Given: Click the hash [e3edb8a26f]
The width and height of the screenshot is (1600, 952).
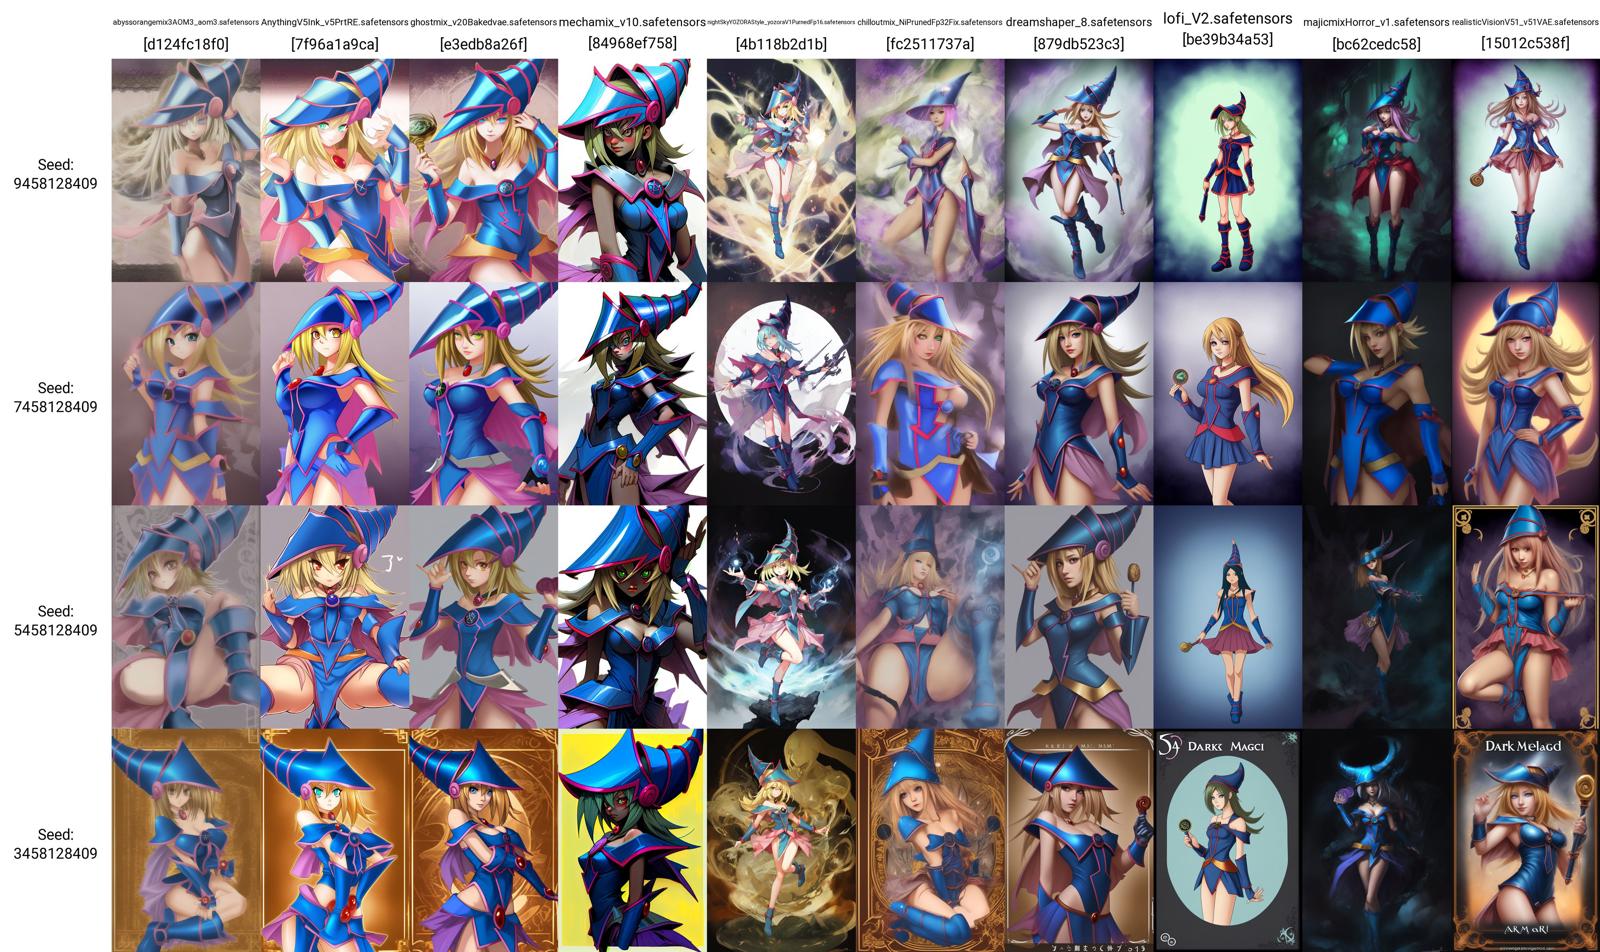Looking at the screenshot, I should click(x=483, y=44).
